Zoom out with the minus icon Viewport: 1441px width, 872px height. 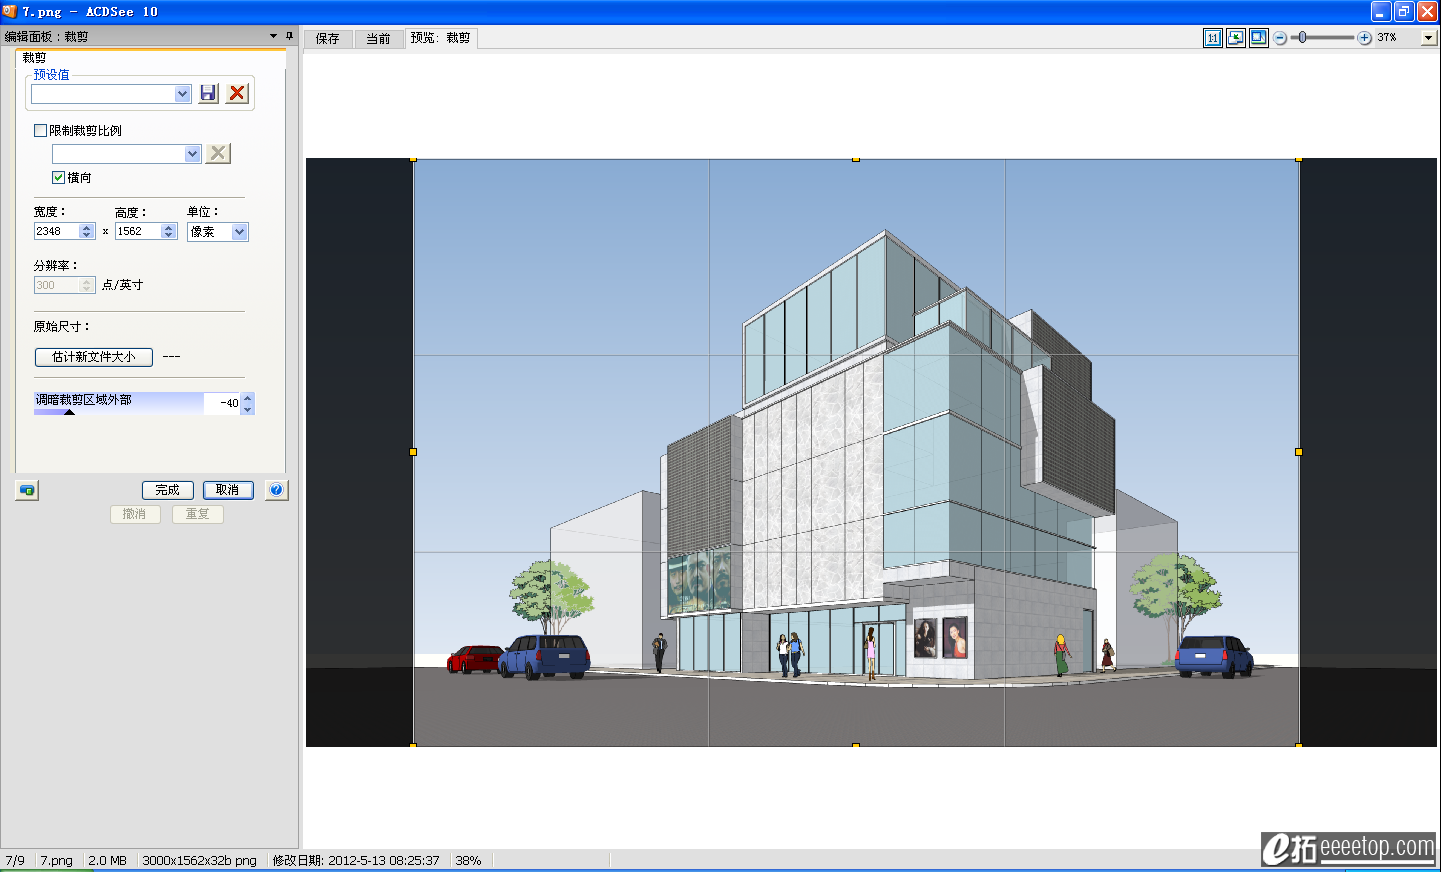click(1280, 38)
